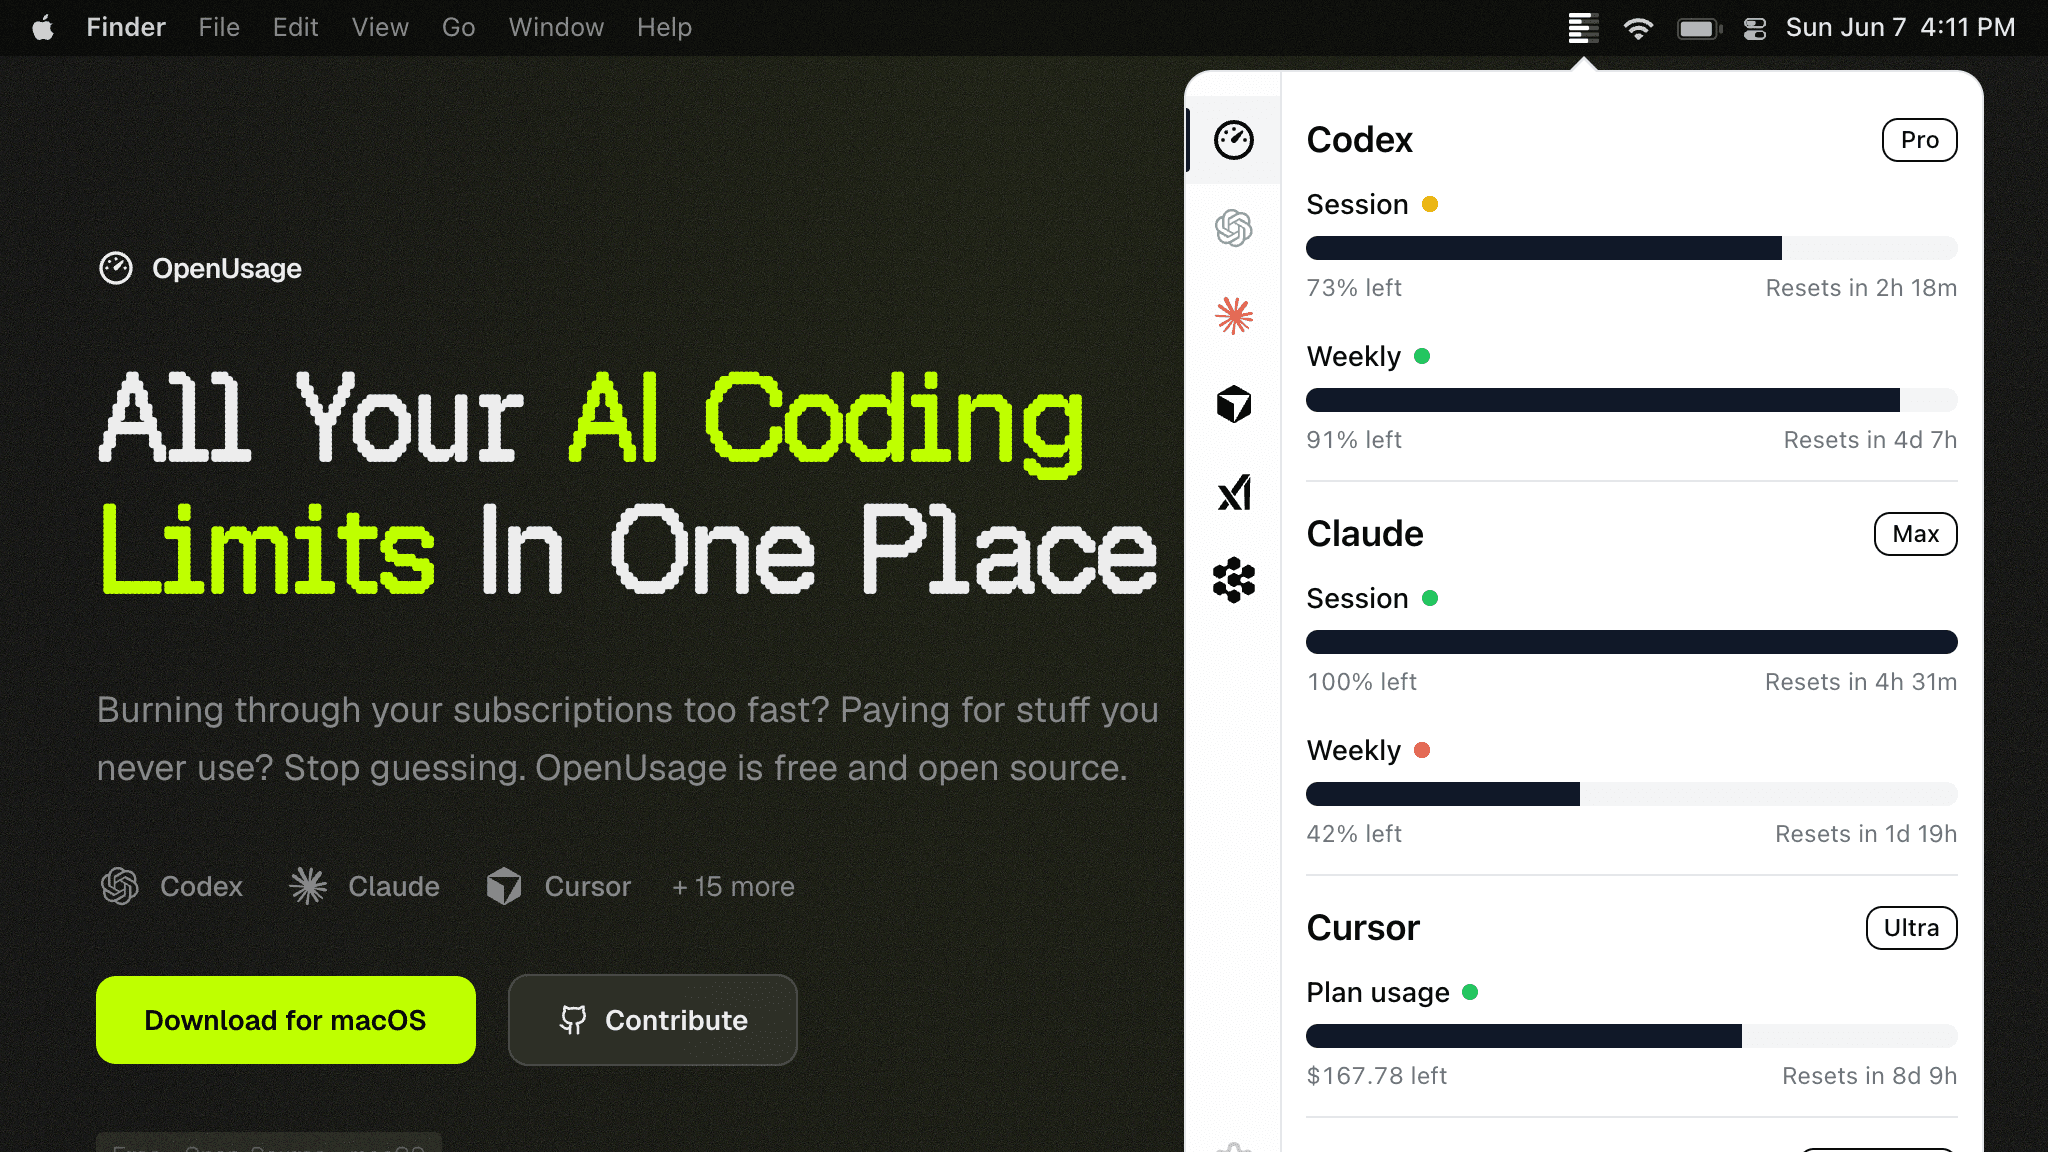Open the overview gauge tab in sidebar
2048x1152 pixels.
point(1234,140)
